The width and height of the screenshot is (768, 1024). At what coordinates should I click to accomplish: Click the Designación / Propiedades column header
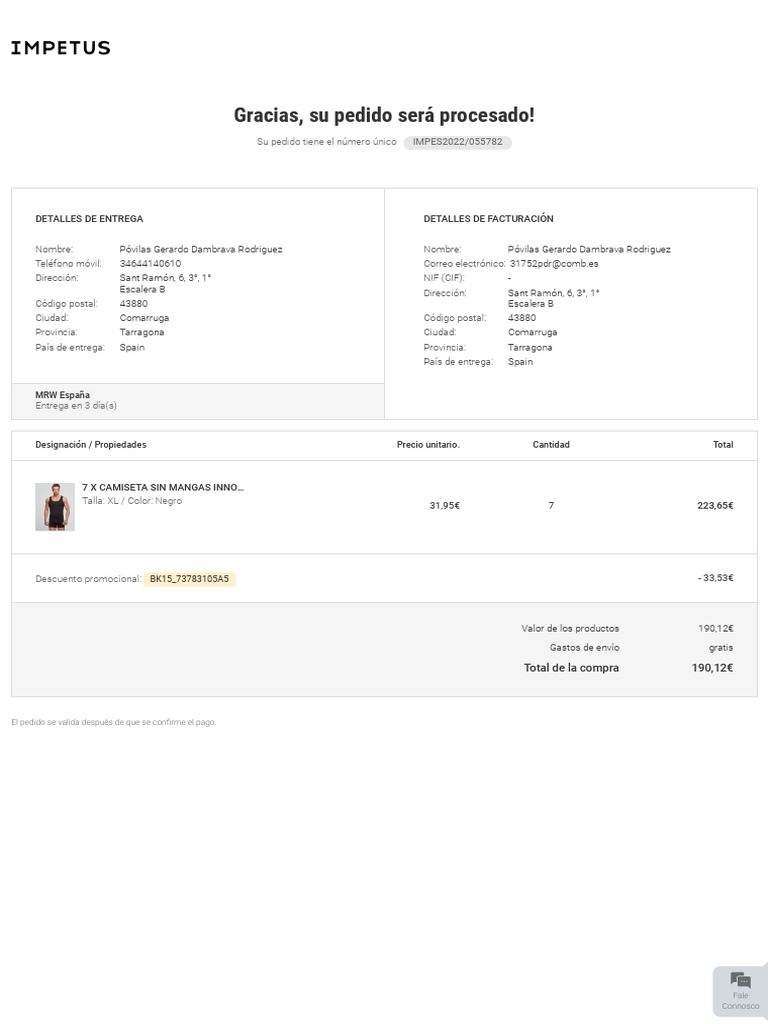[91, 445]
